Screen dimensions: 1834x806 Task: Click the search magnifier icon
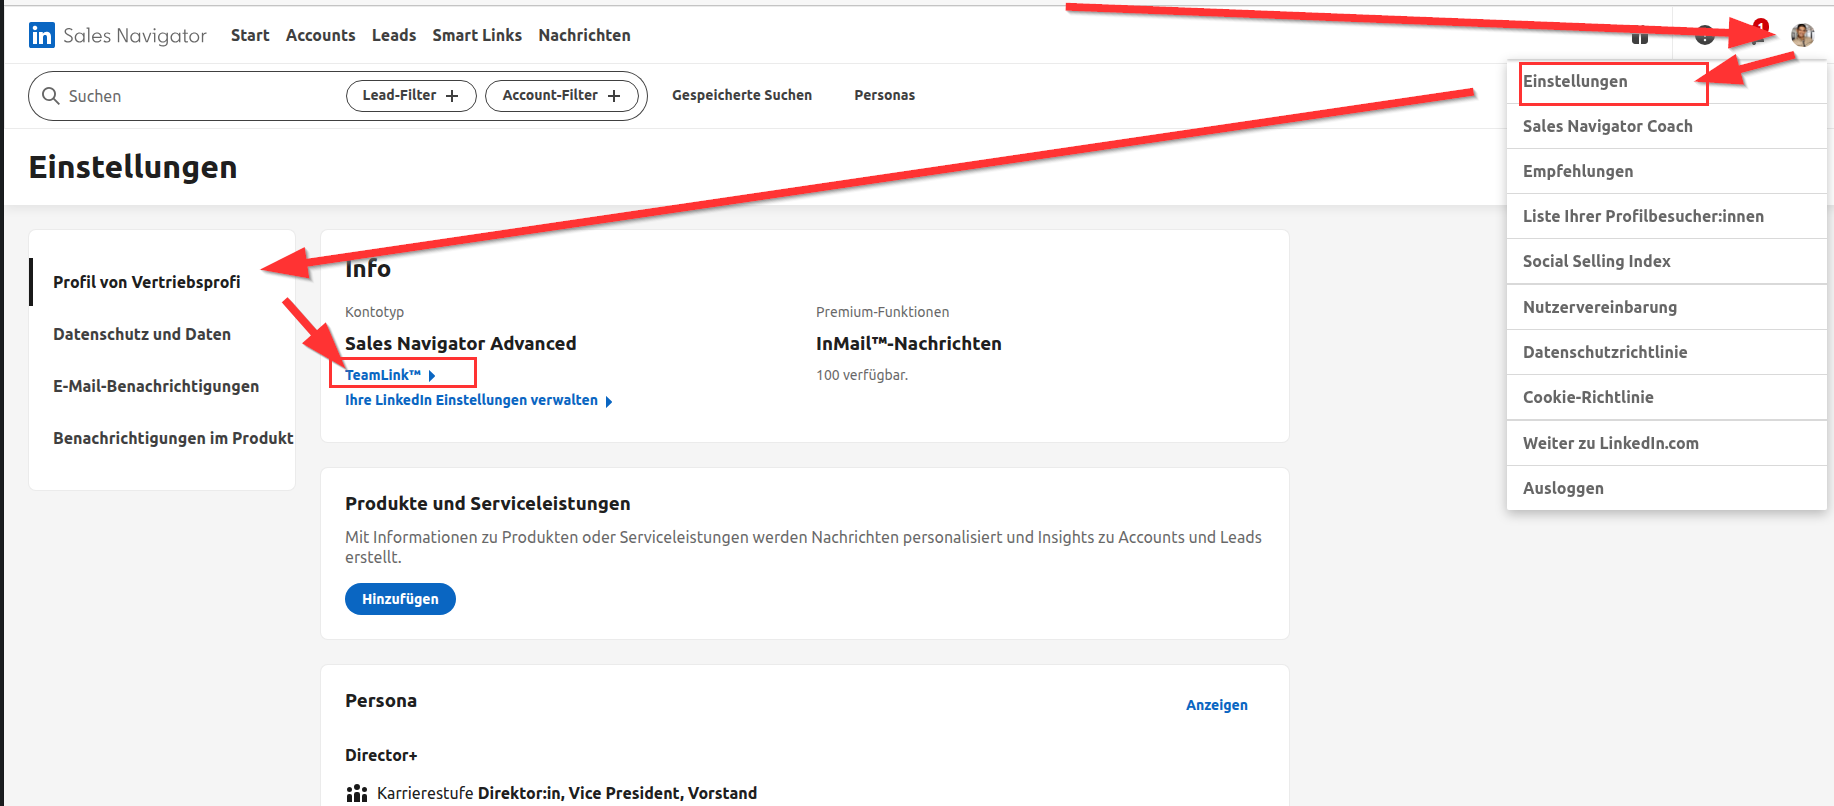pos(51,96)
